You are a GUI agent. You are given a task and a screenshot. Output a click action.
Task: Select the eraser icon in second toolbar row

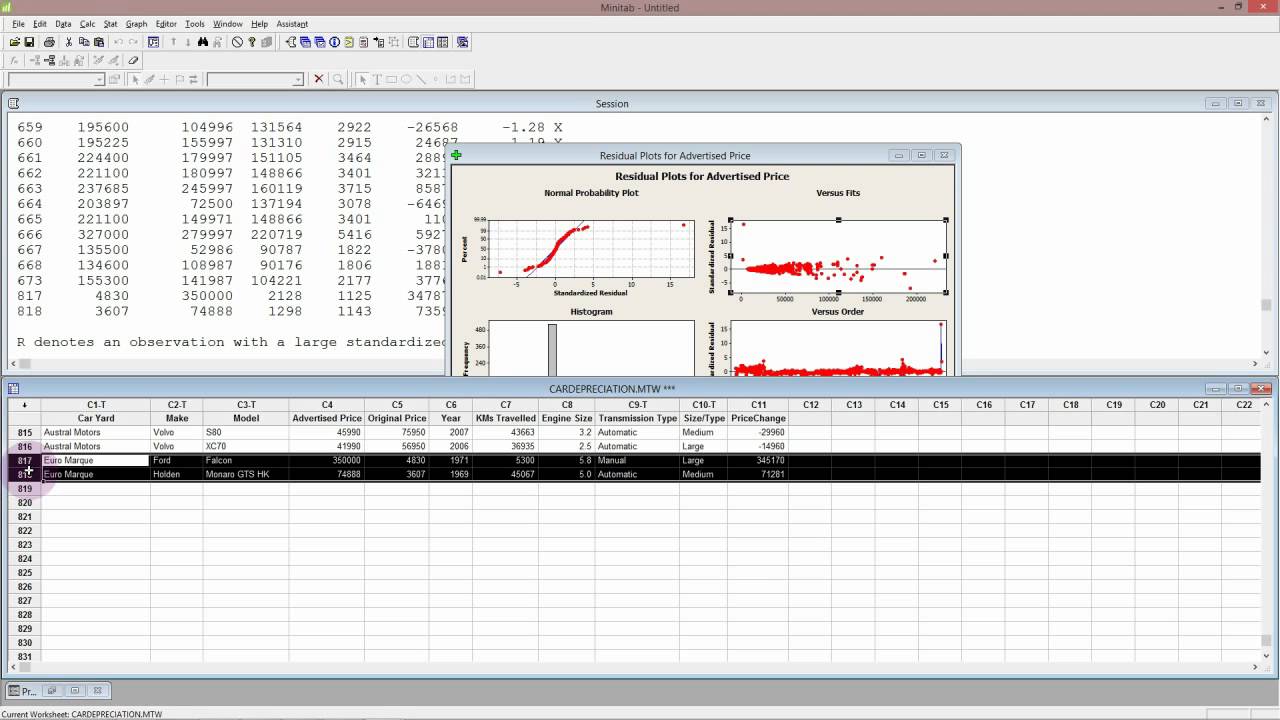pyautogui.click(x=133, y=60)
